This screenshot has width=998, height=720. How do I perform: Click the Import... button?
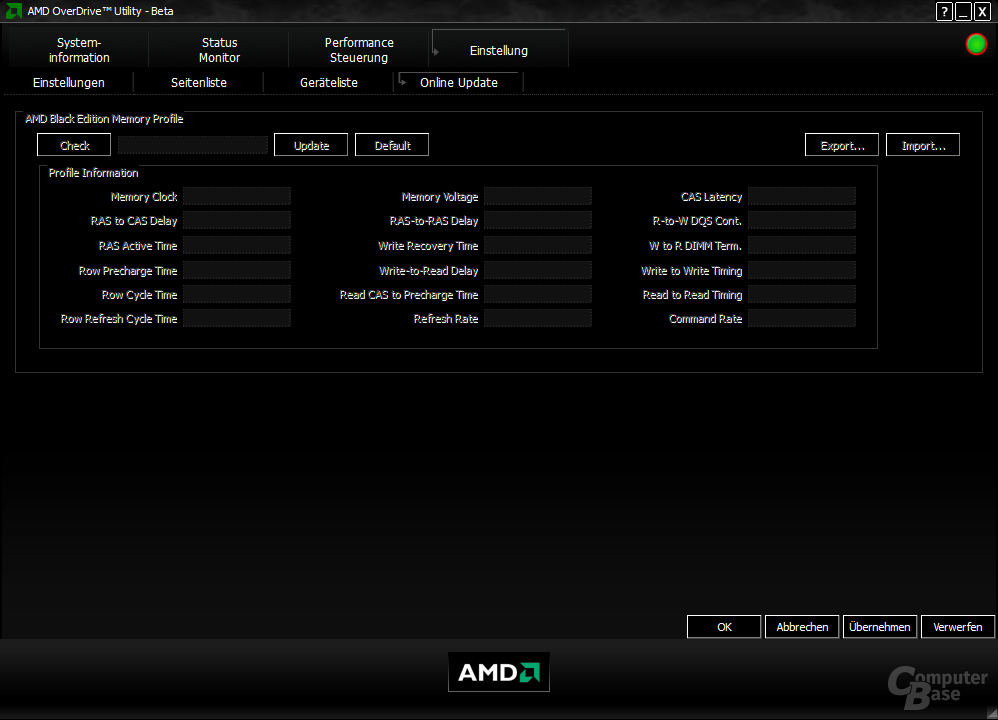tap(922, 145)
